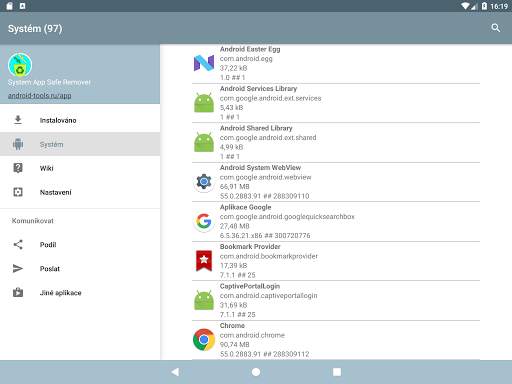
Task: Tap the recent apps square button
Action: tap(337, 372)
